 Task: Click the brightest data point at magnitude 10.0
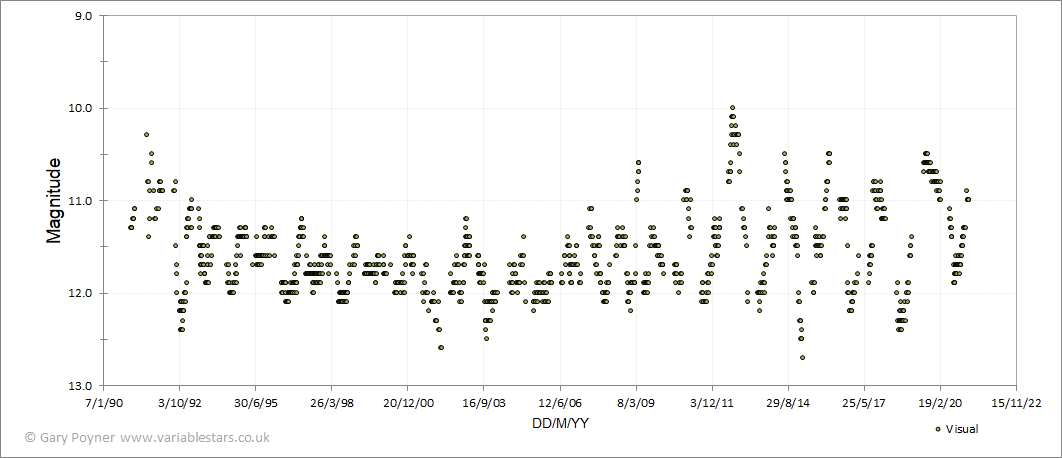(x=732, y=108)
